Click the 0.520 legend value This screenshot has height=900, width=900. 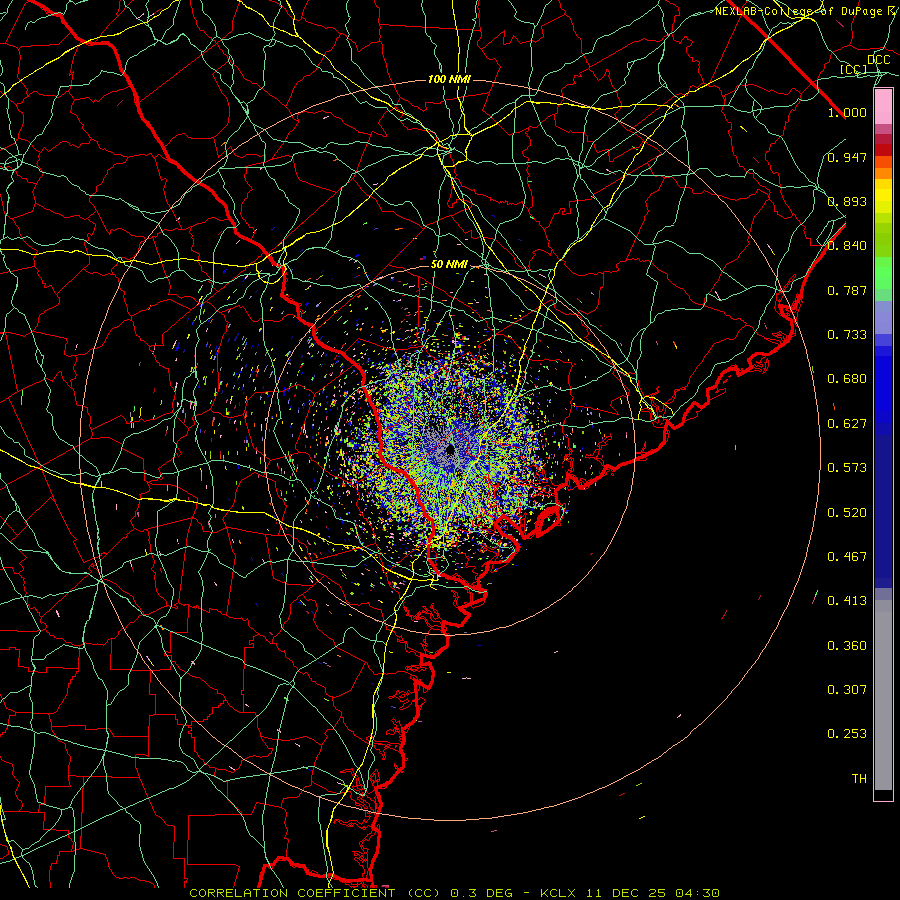tap(847, 513)
